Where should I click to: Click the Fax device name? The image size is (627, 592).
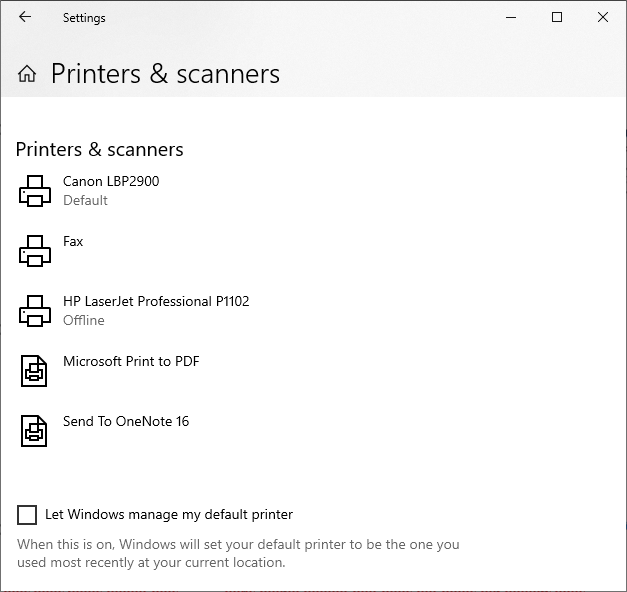[x=73, y=241]
